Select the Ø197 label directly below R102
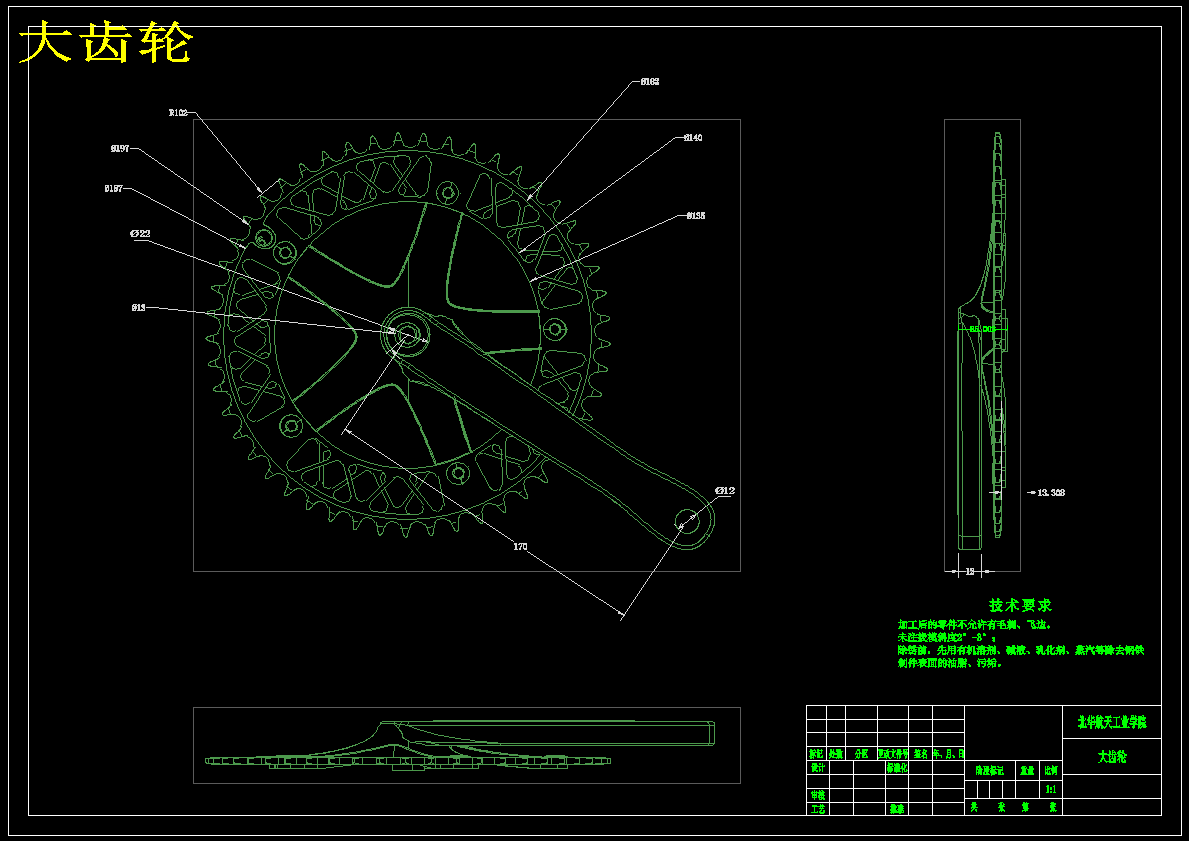1189x841 pixels. tap(120, 149)
